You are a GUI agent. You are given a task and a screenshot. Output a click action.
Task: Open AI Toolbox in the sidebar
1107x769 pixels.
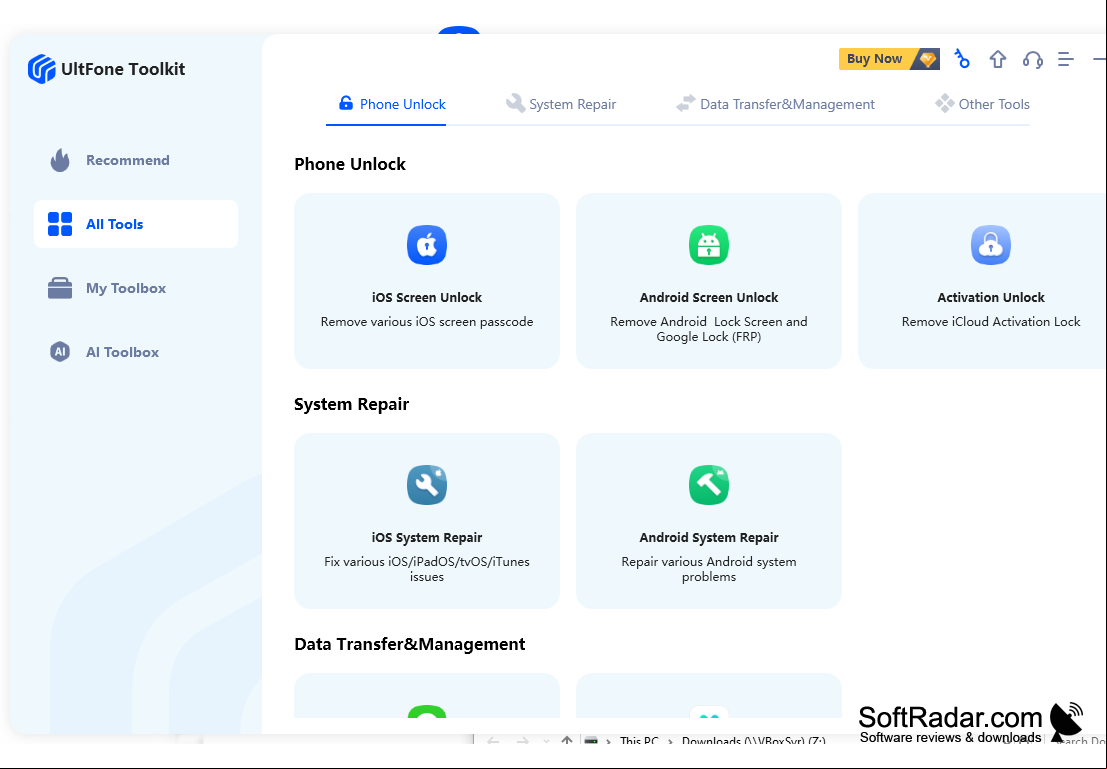[x=136, y=352]
